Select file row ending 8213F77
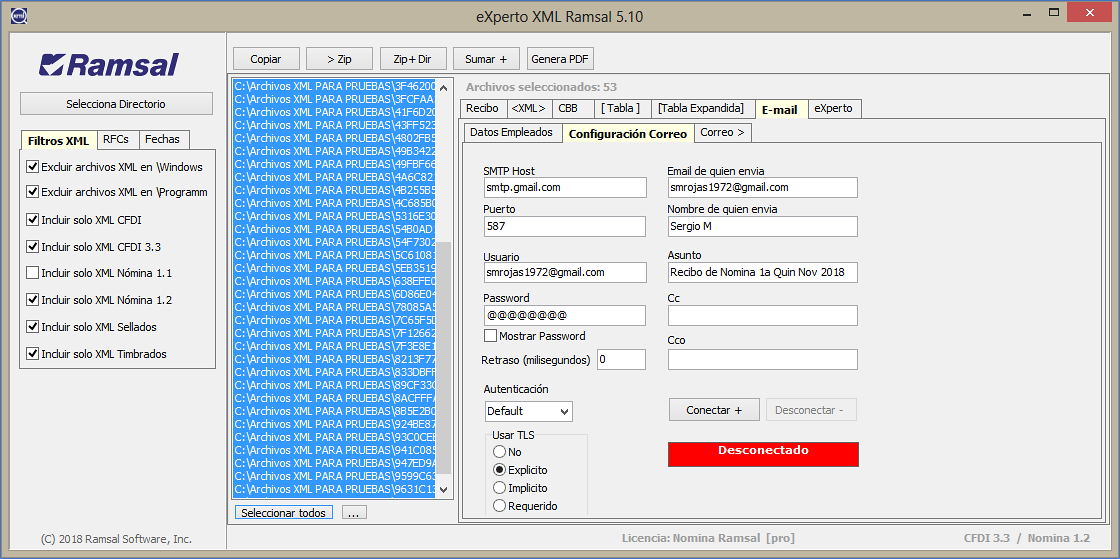The height and width of the screenshot is (559, 1120). 334,359
